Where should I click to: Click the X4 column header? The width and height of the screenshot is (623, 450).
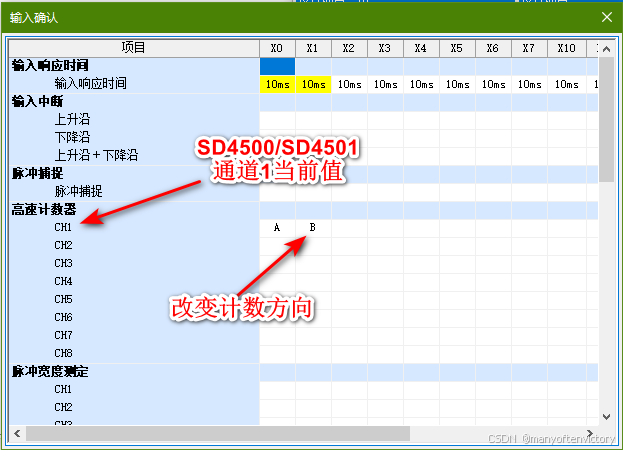[421, 48]
